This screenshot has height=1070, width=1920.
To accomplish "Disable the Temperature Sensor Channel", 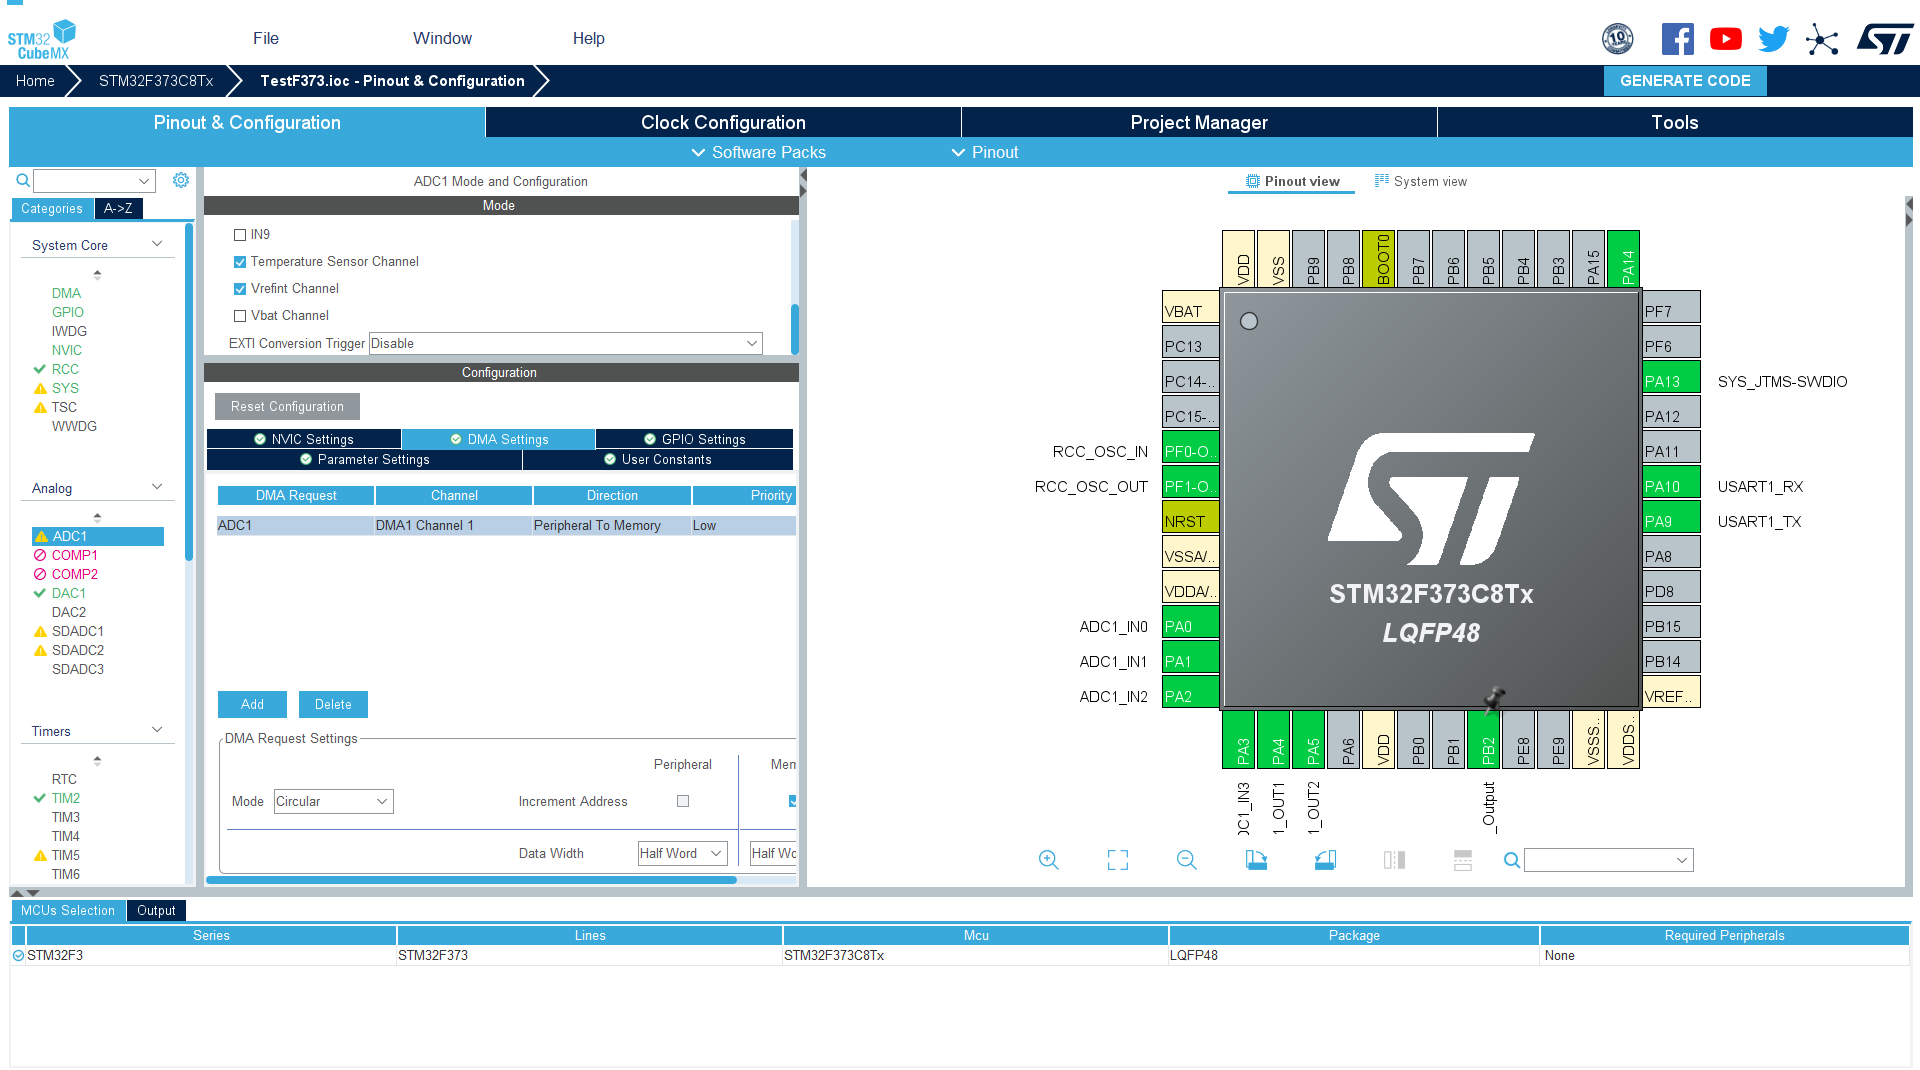I will pos(240,261).
